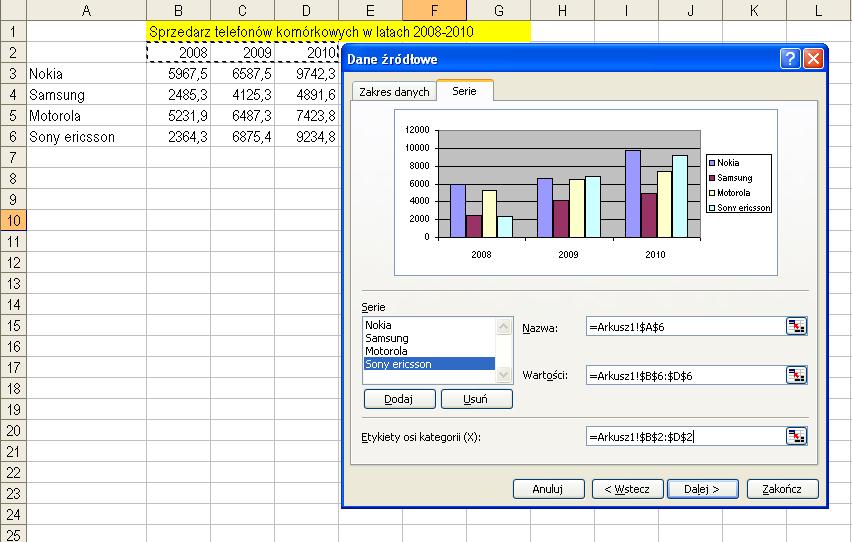Select column B header
This screenshot has width=852, height=542.
coord(178,10)
